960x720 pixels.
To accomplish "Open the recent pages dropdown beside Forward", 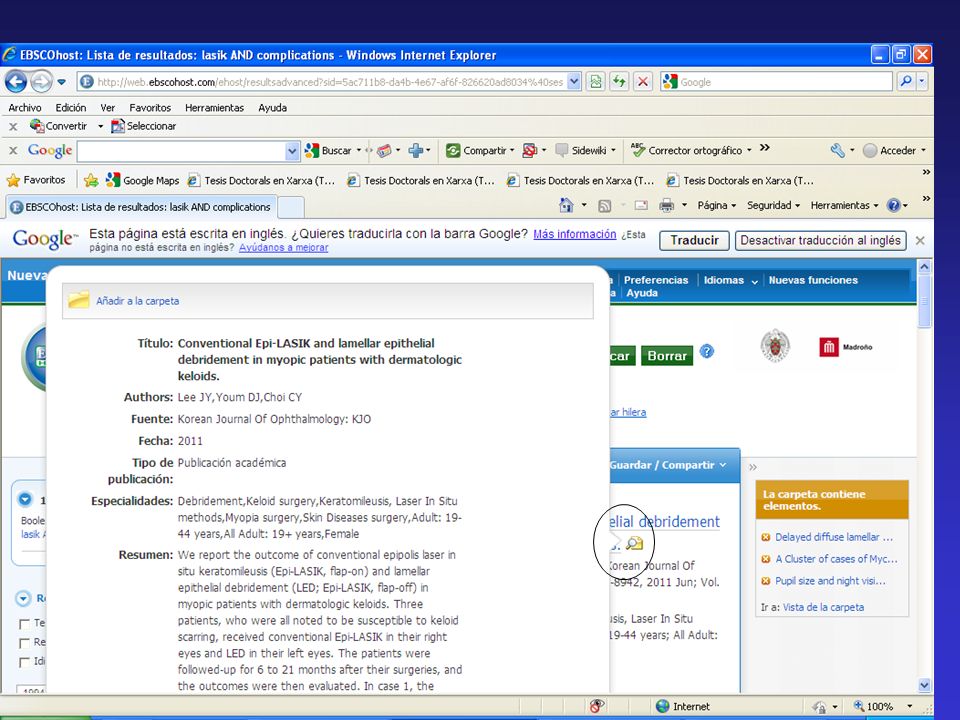I will 61,81.
